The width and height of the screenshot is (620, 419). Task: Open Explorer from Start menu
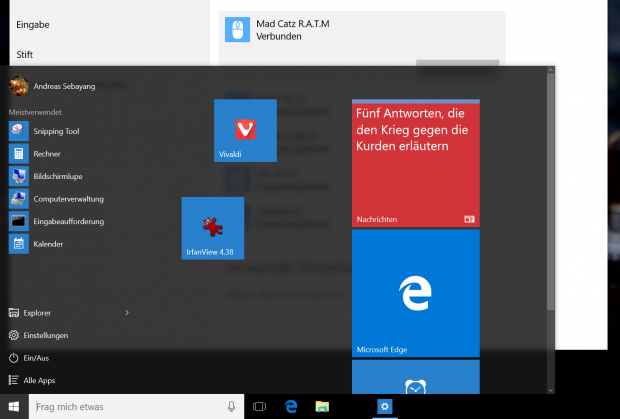tap(30, 313)
